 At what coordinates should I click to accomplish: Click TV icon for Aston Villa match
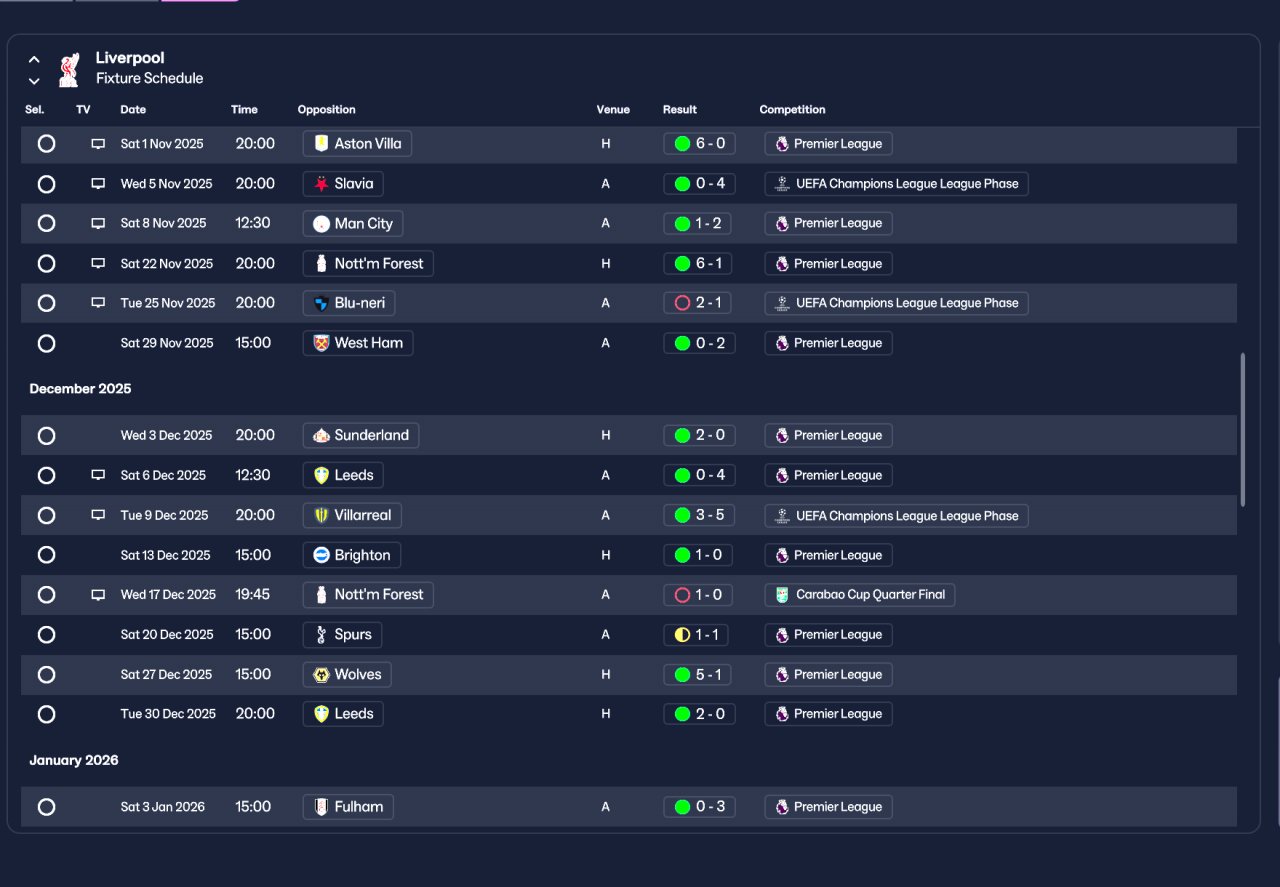pos(98,144)
